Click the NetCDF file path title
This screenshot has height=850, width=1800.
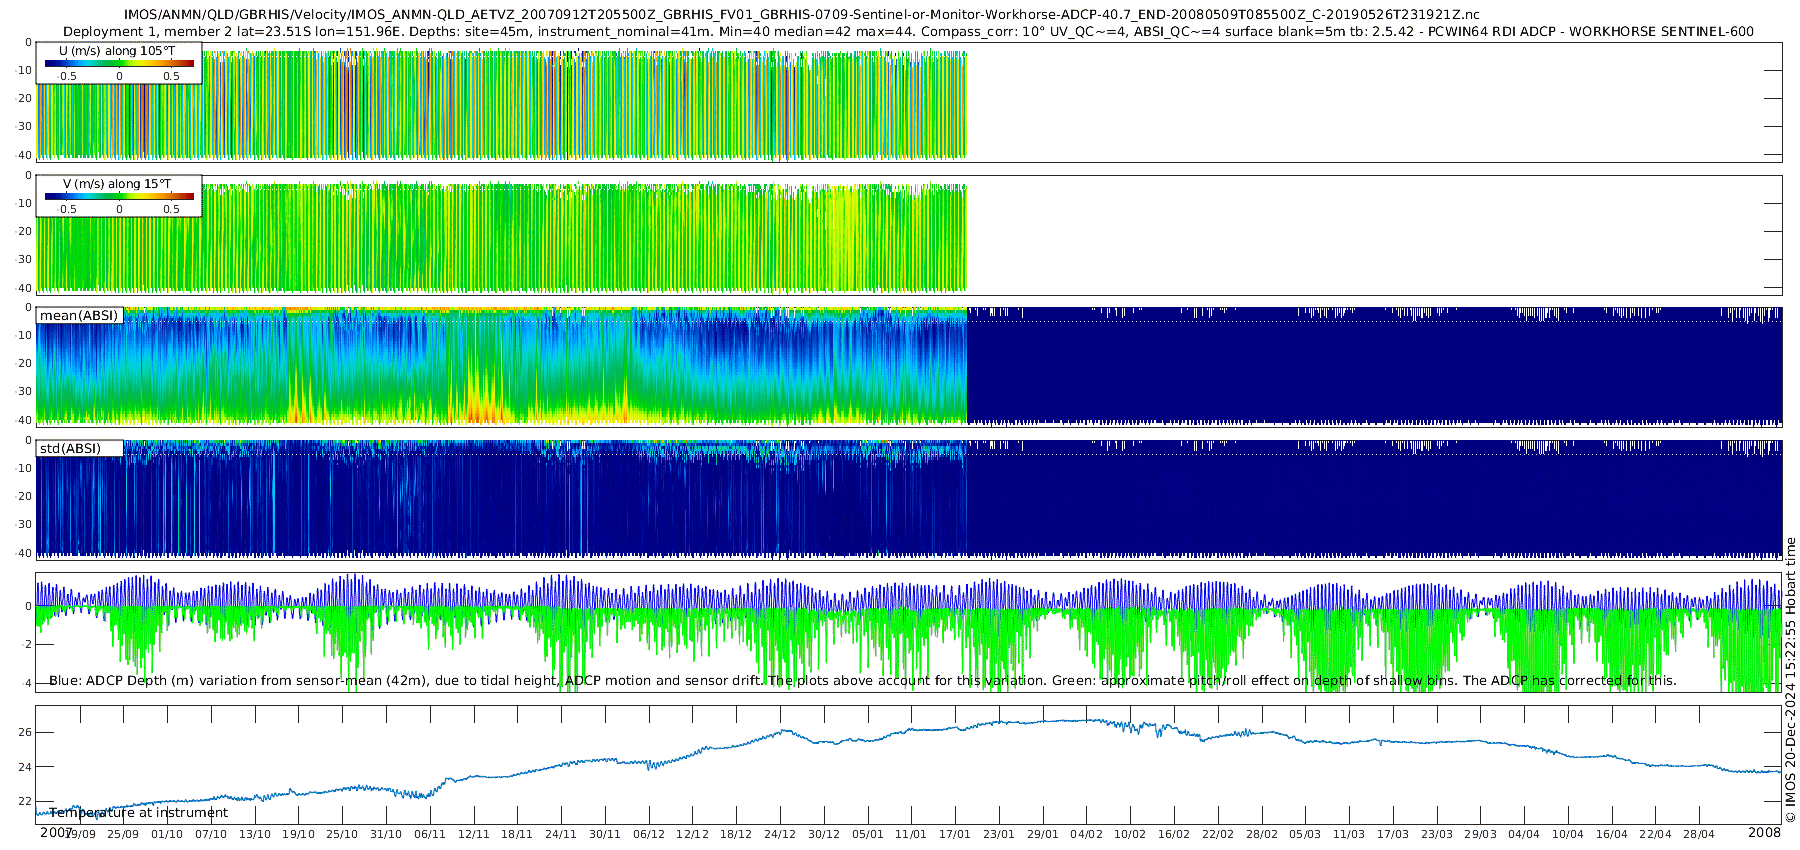[x=801, y=15]
